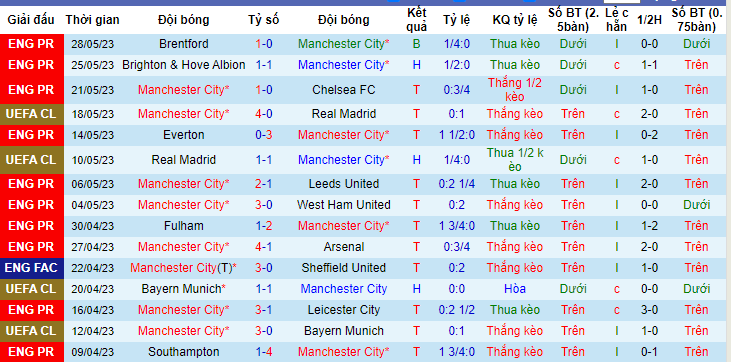The image size is (731, 362).
Task: Click Leicester City in the table
Action: [x=344, y=310]
